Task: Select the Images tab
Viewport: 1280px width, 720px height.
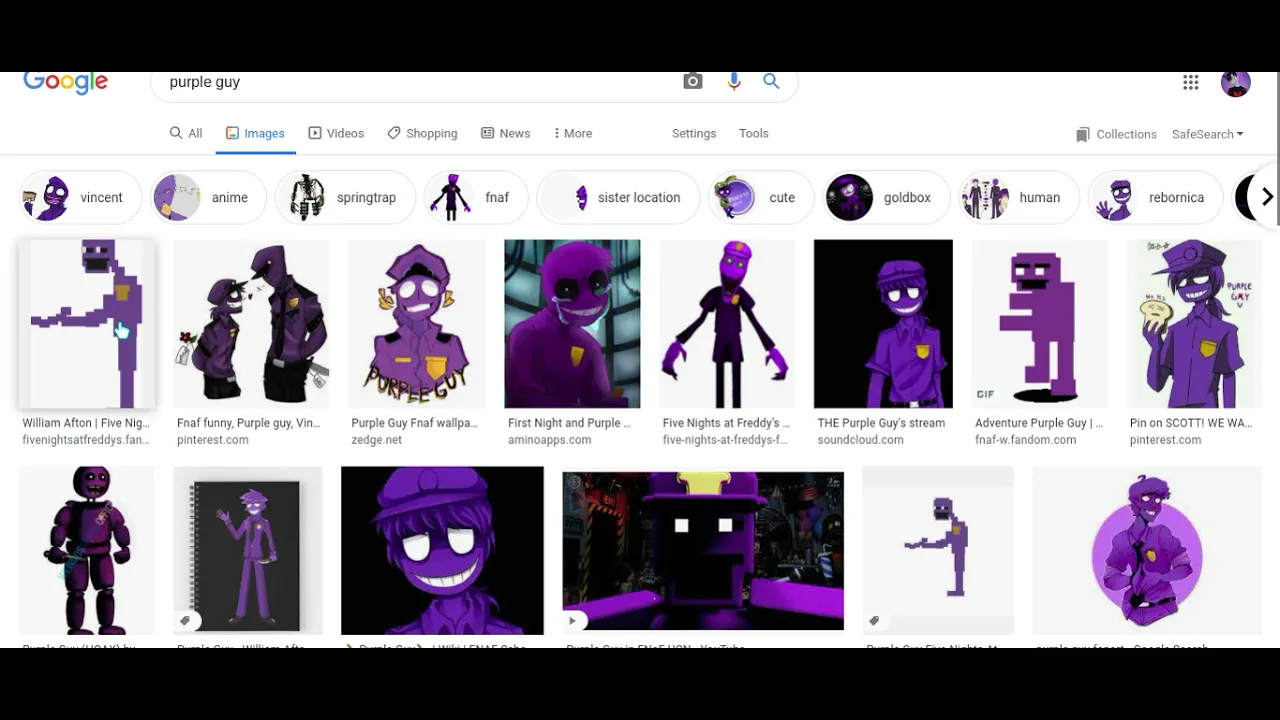Action: click(255, 133)
